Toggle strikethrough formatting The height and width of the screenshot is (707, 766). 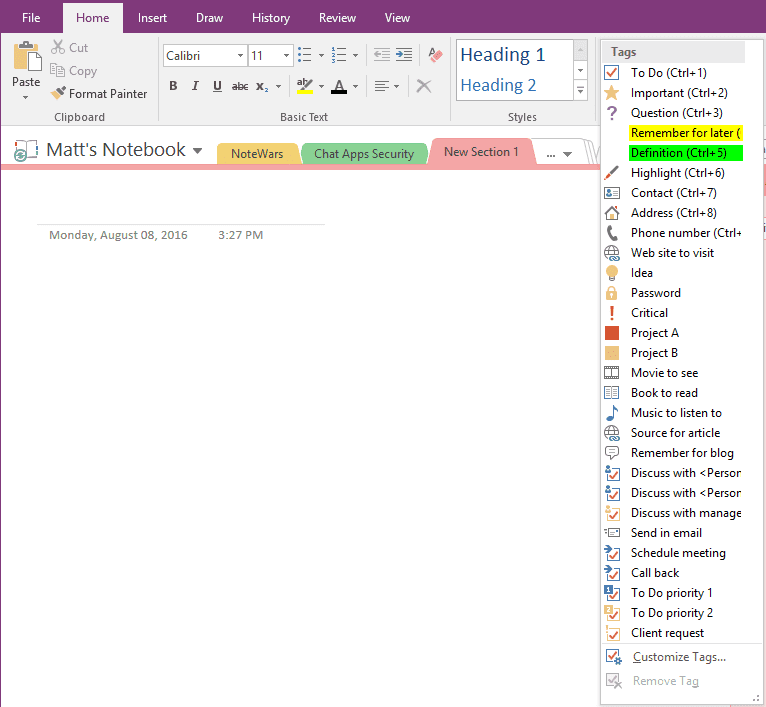(240, 86)
